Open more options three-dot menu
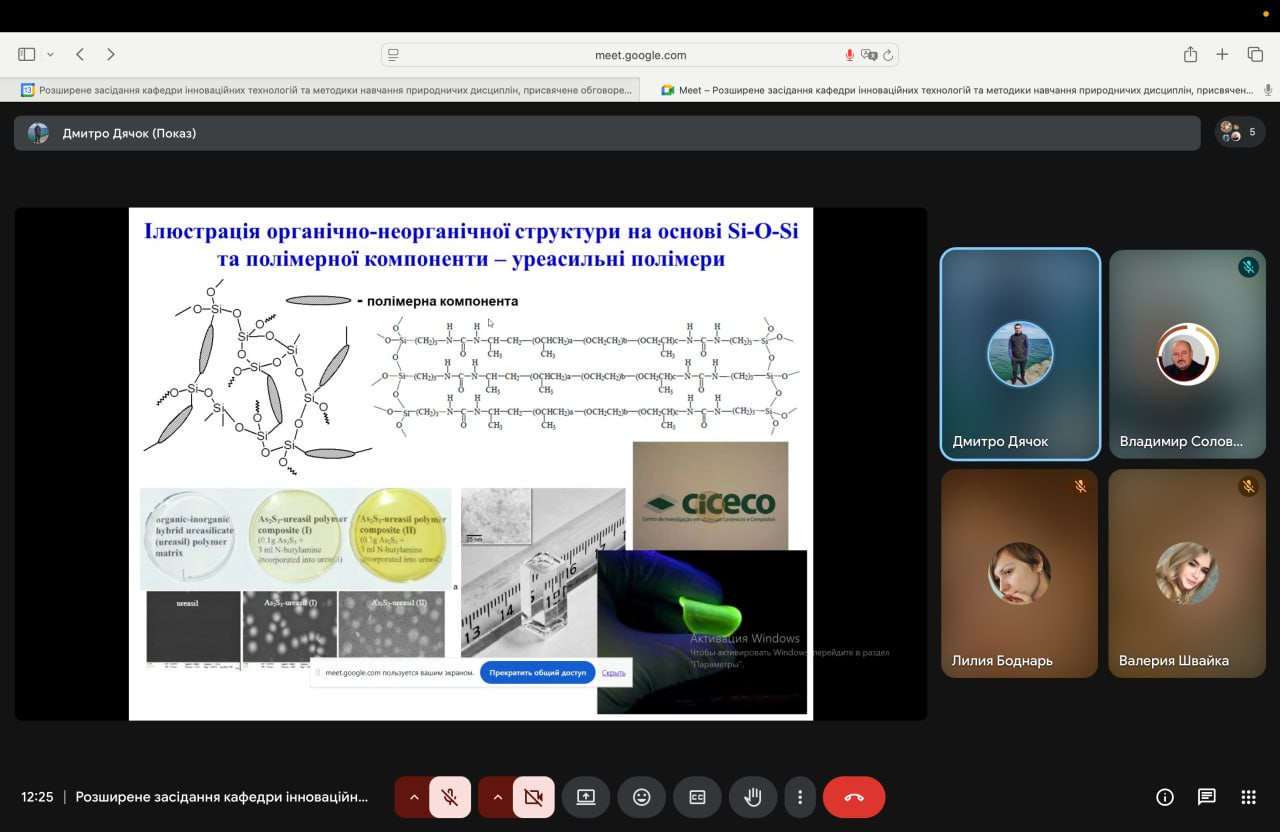1280x832 pixels. point(800,797)
